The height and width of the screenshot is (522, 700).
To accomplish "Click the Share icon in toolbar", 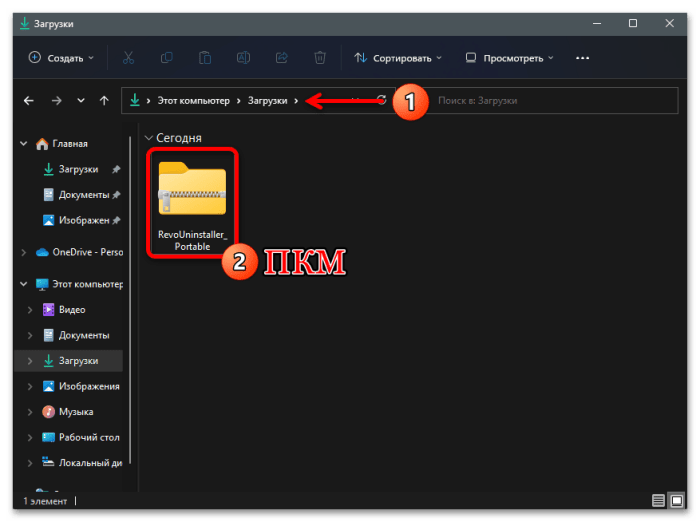I will pyautogui.click(x=282, y=58).
